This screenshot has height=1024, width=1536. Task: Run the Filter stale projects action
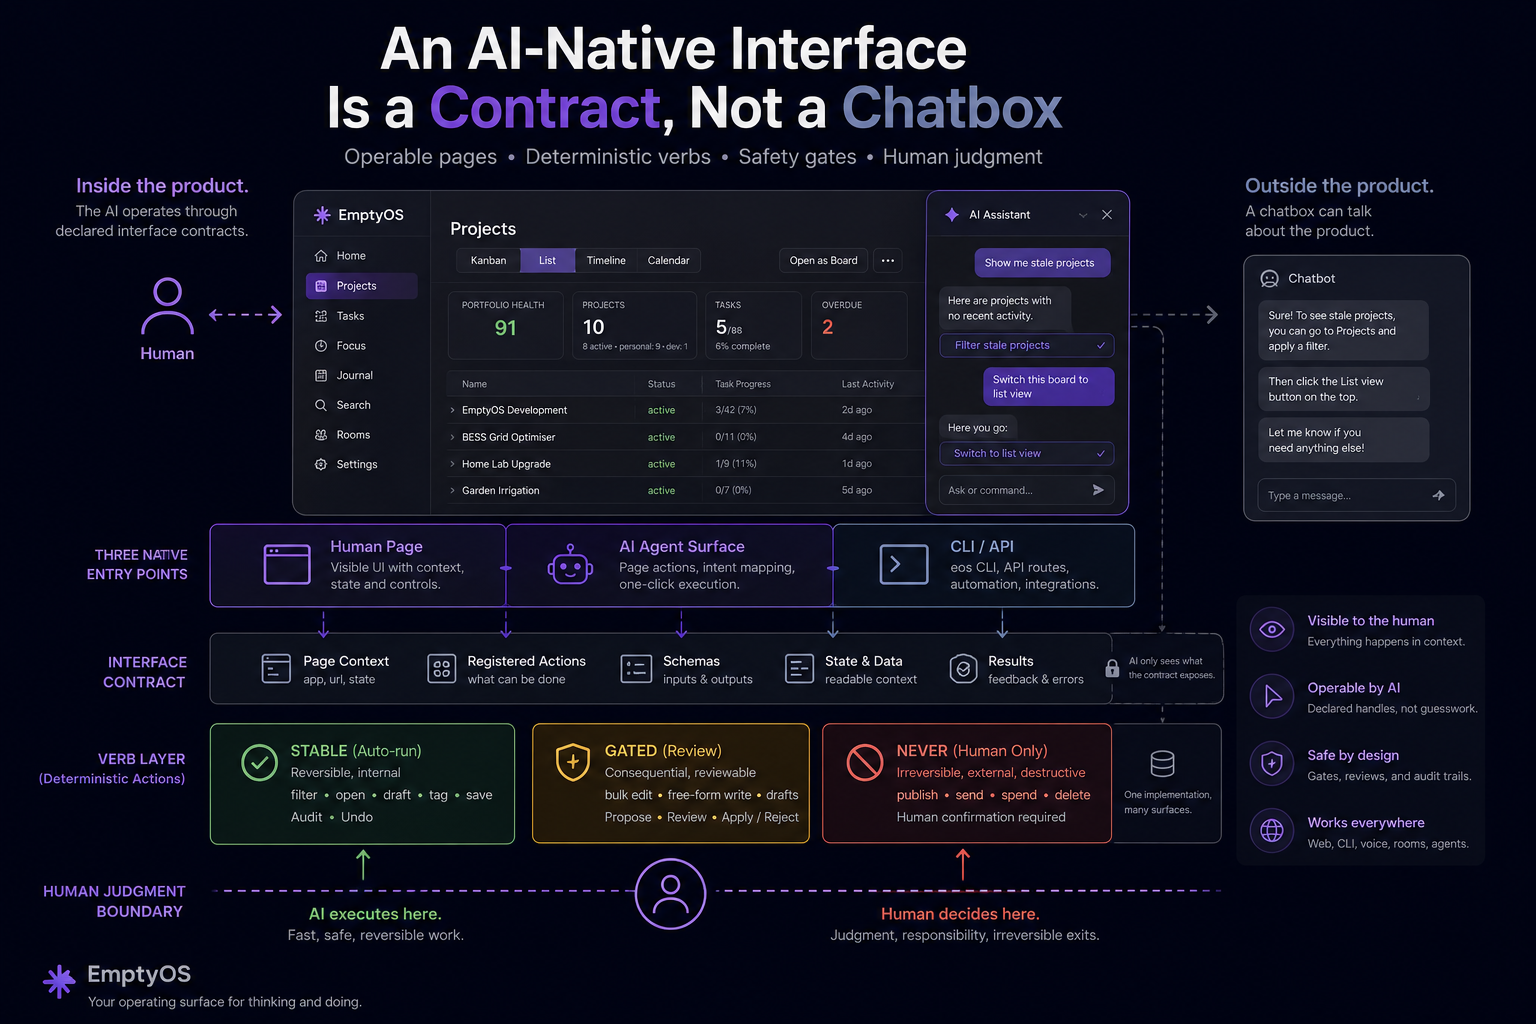coord(1027,345)
